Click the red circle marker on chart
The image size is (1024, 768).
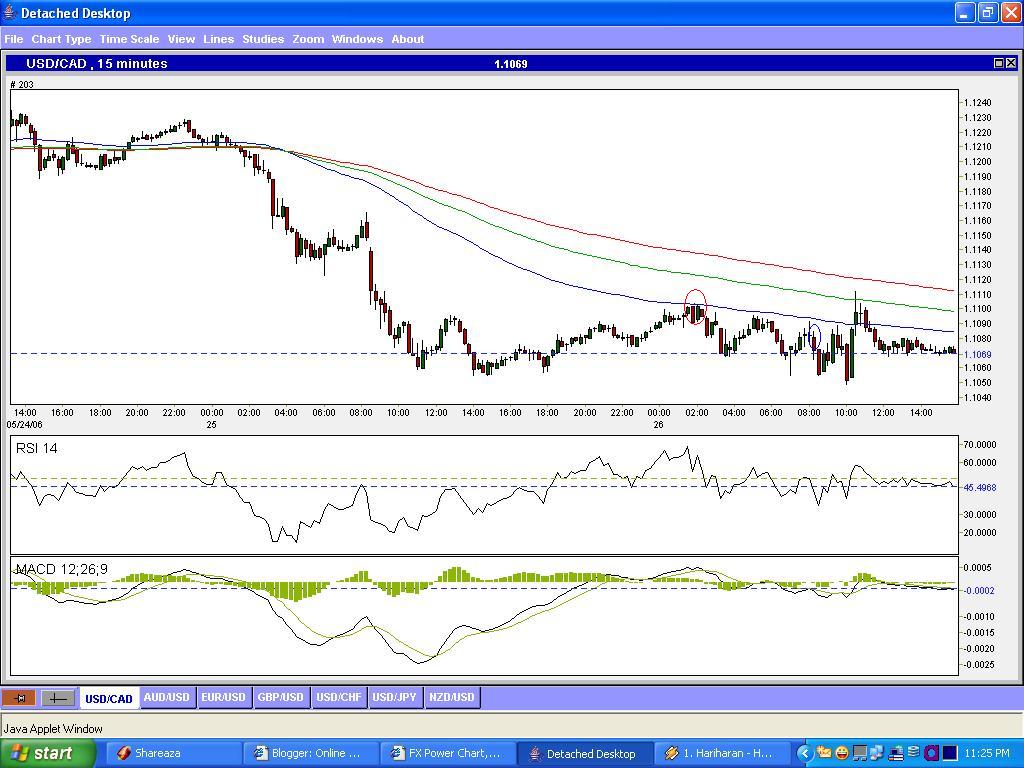tap(695, 307)
